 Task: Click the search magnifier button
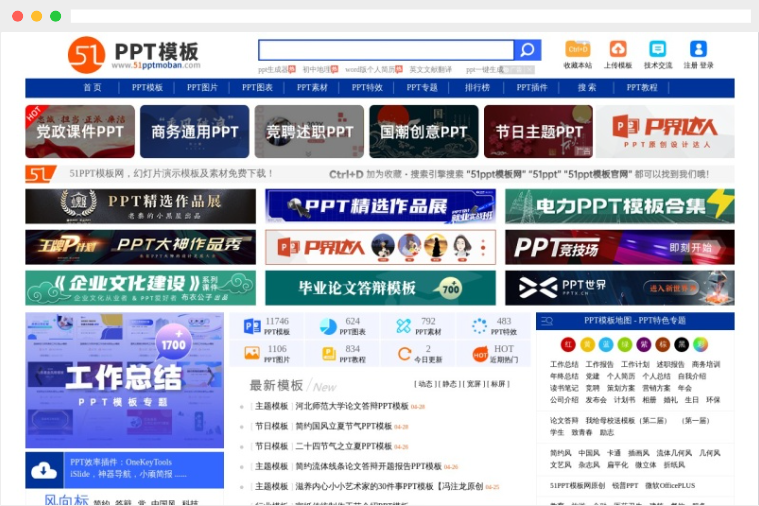[527, 50]
